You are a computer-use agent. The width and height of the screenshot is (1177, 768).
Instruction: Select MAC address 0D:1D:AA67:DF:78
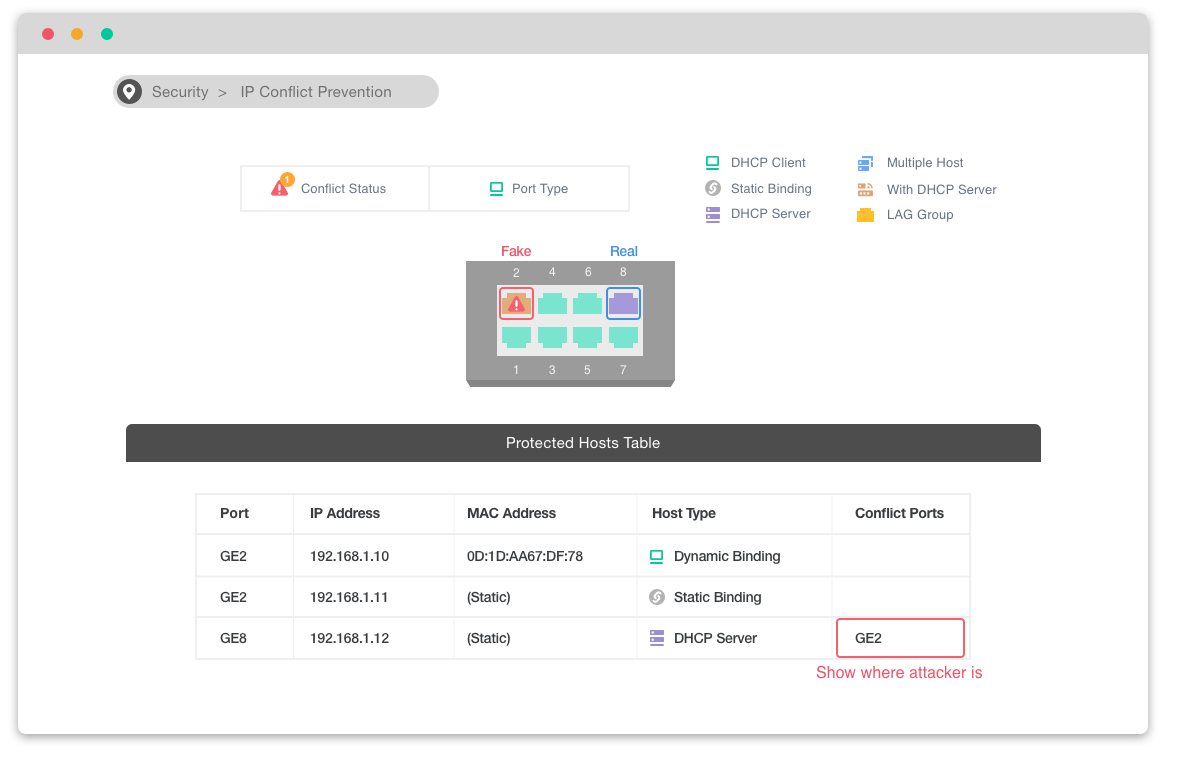point(525,556)
